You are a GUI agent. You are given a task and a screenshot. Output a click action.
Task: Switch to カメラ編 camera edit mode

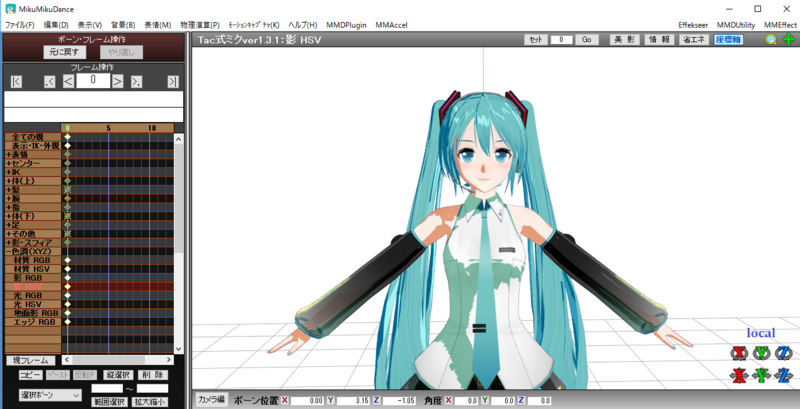pos(211,400)
